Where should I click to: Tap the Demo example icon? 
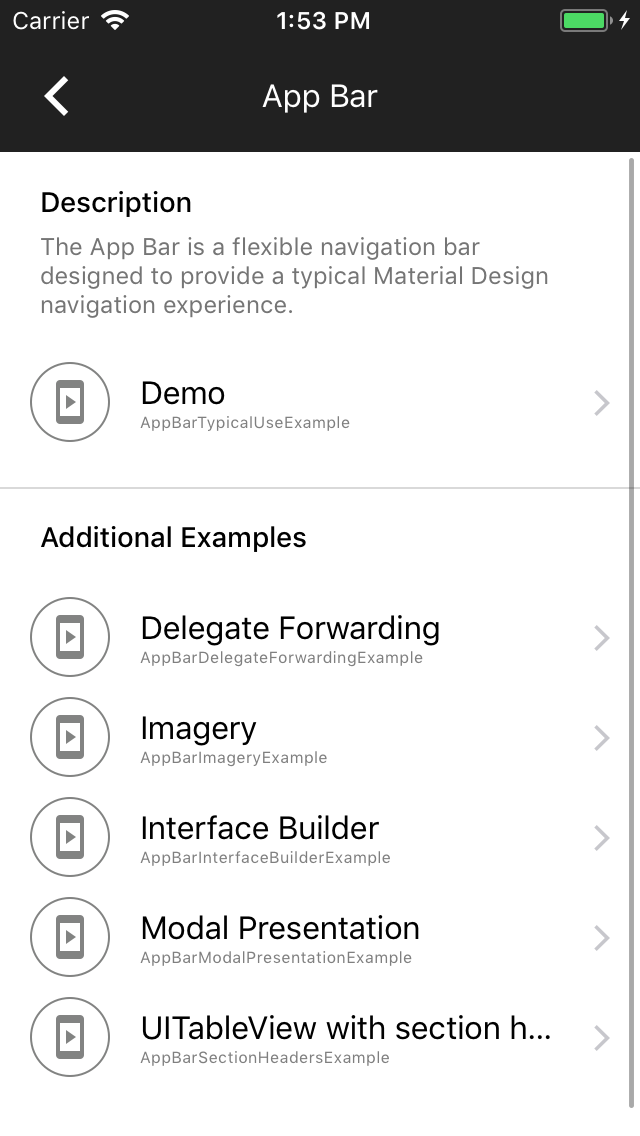point(69,402)
